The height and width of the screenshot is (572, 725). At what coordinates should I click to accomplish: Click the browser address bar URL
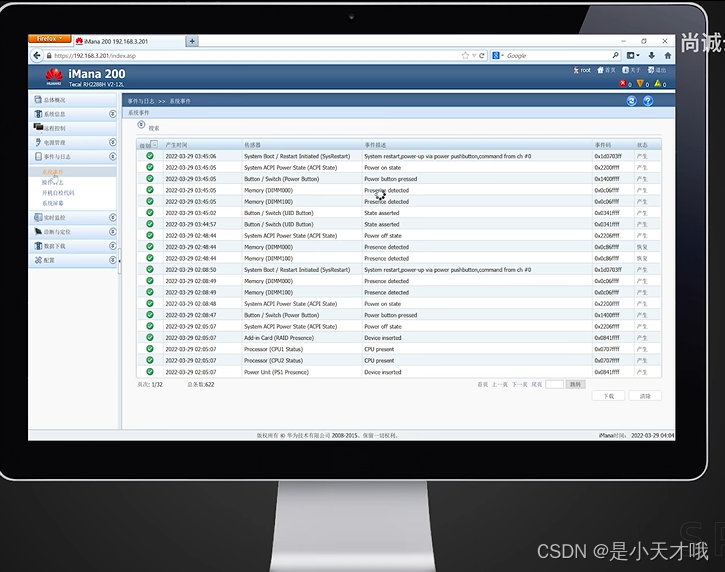[95, 55]
